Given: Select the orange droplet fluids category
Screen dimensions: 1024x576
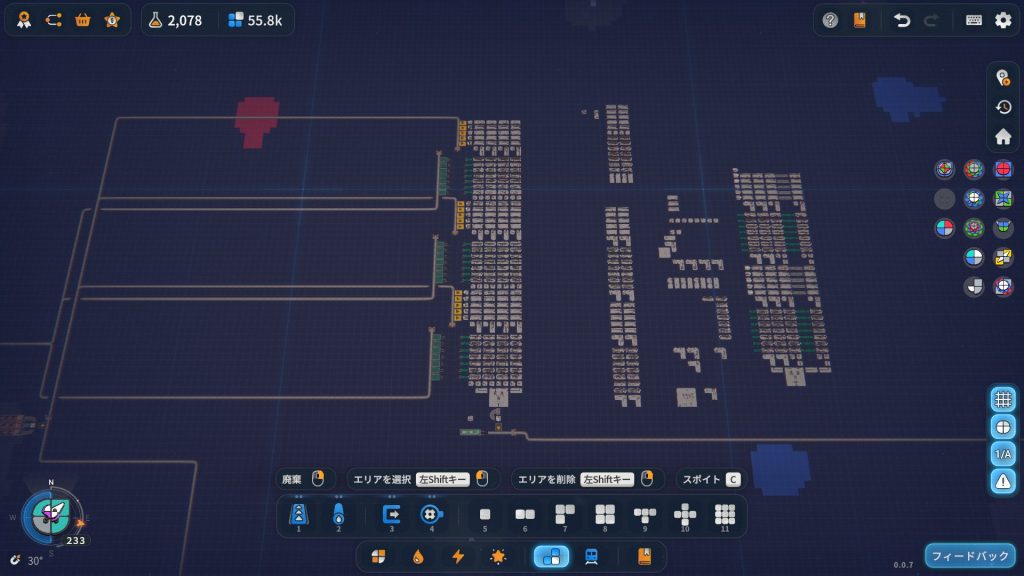Looking at the screenshot, I should click(418, 557).
